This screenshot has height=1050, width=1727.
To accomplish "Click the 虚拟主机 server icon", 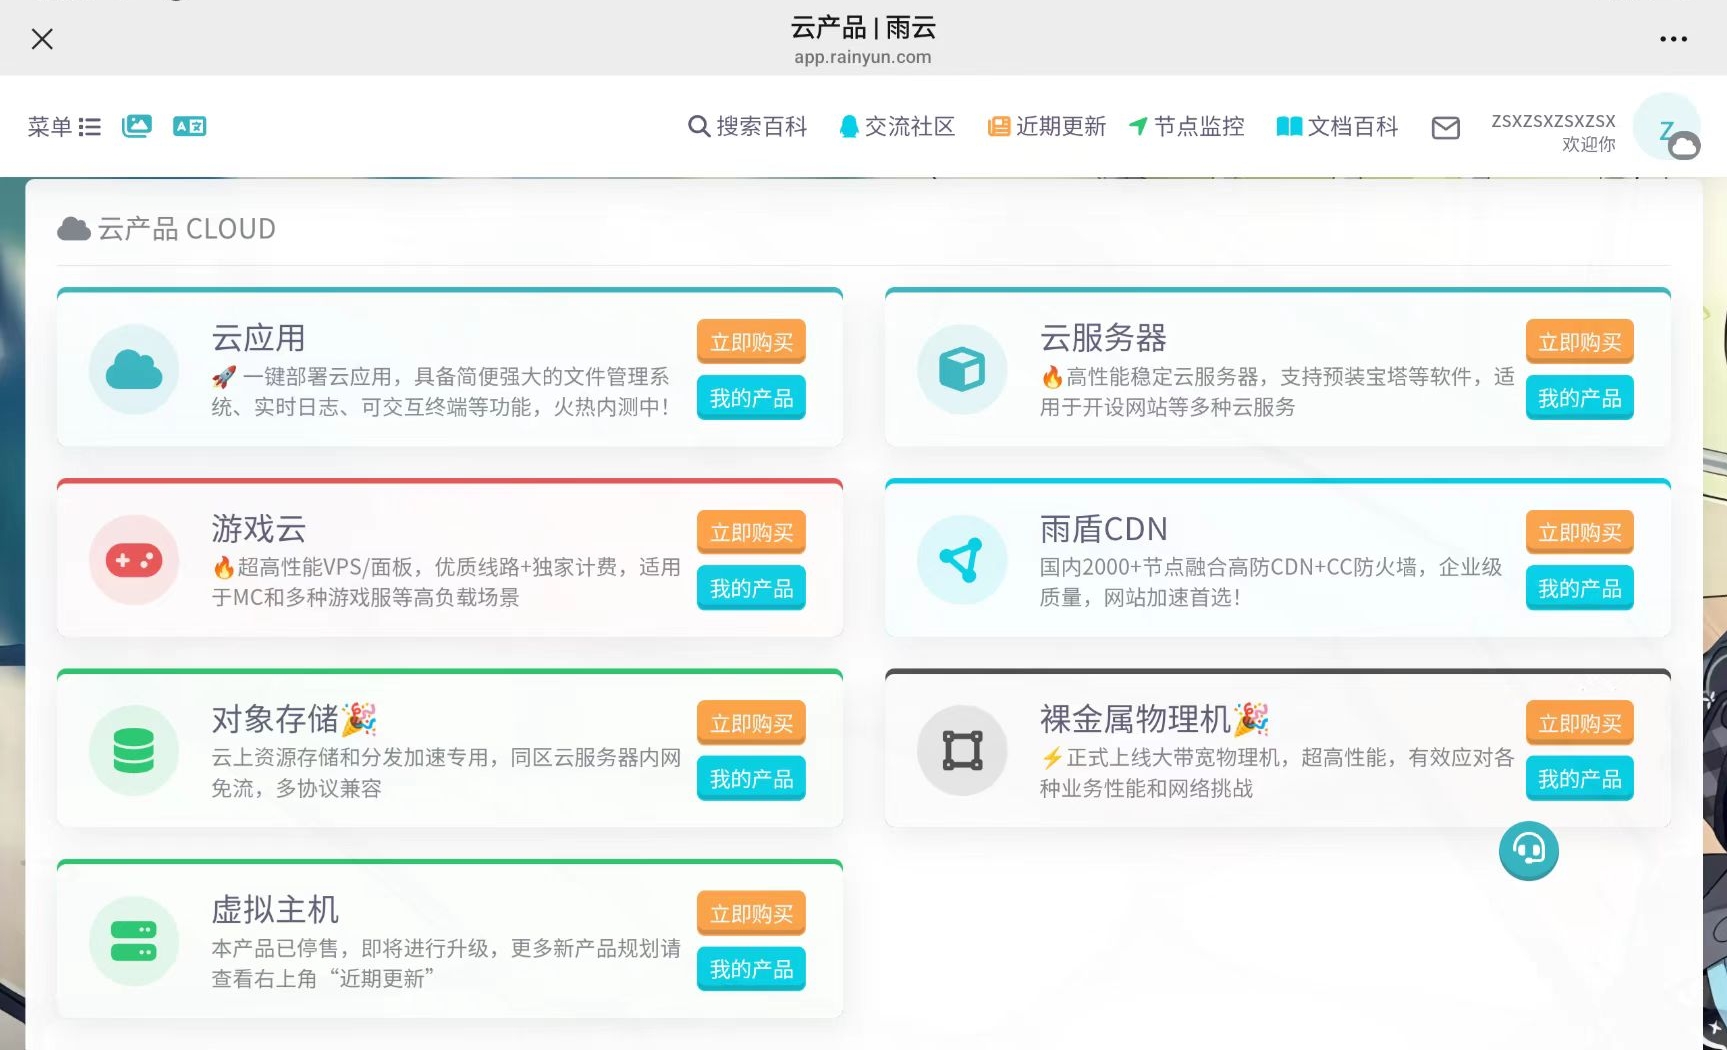I will (134, 941).
